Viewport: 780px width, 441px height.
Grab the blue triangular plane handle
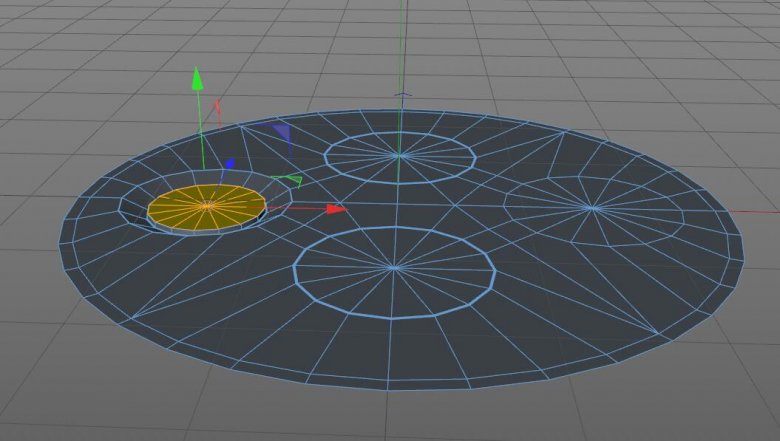point(283,132)
